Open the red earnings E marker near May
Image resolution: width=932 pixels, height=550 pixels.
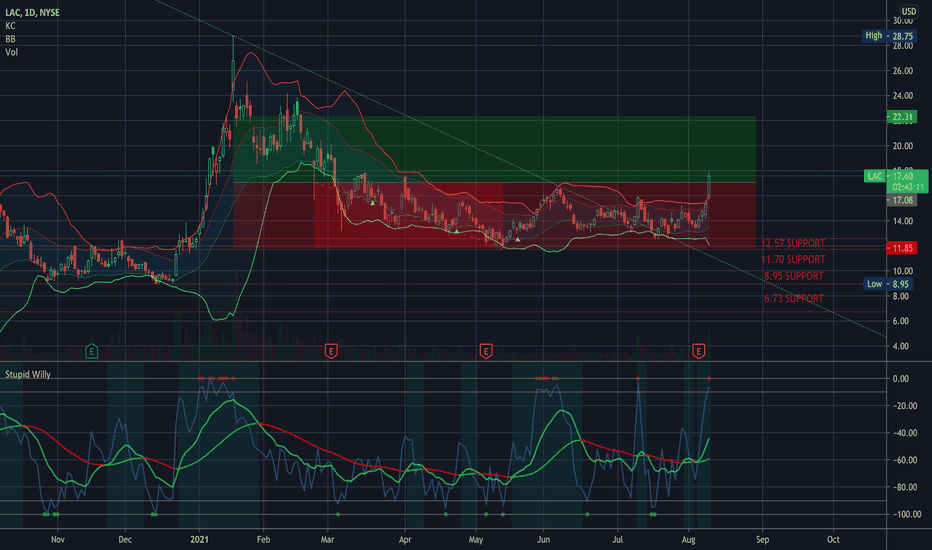tap(486, 351)
